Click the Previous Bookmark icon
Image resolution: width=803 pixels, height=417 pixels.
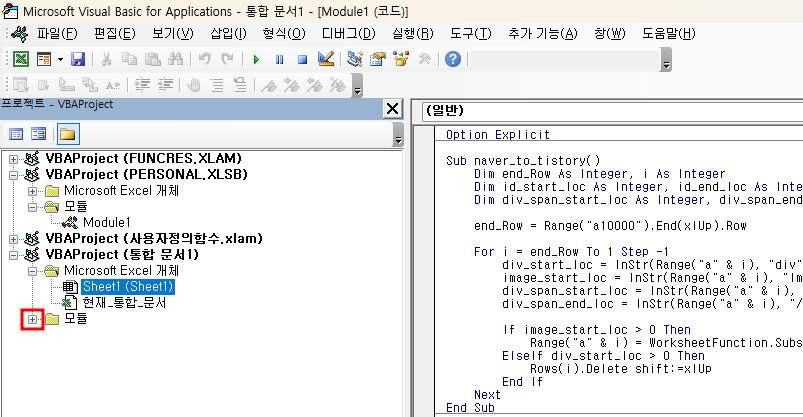click(x=314, y=85)
